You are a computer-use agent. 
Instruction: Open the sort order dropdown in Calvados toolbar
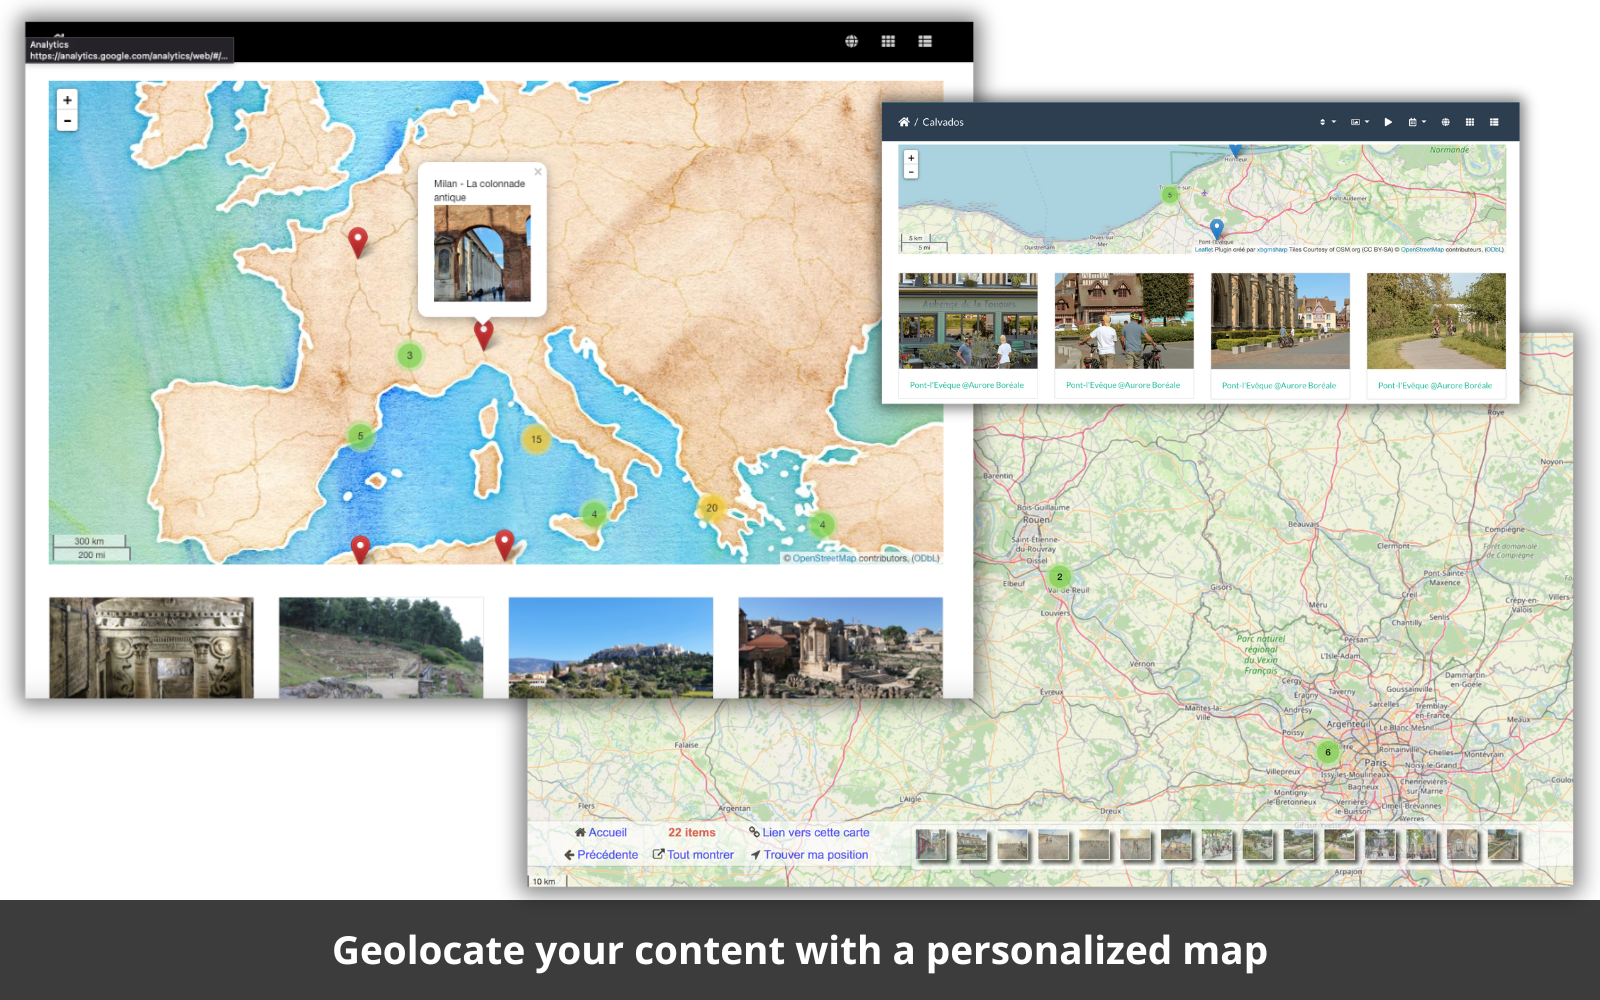(x=1326, y=121)
